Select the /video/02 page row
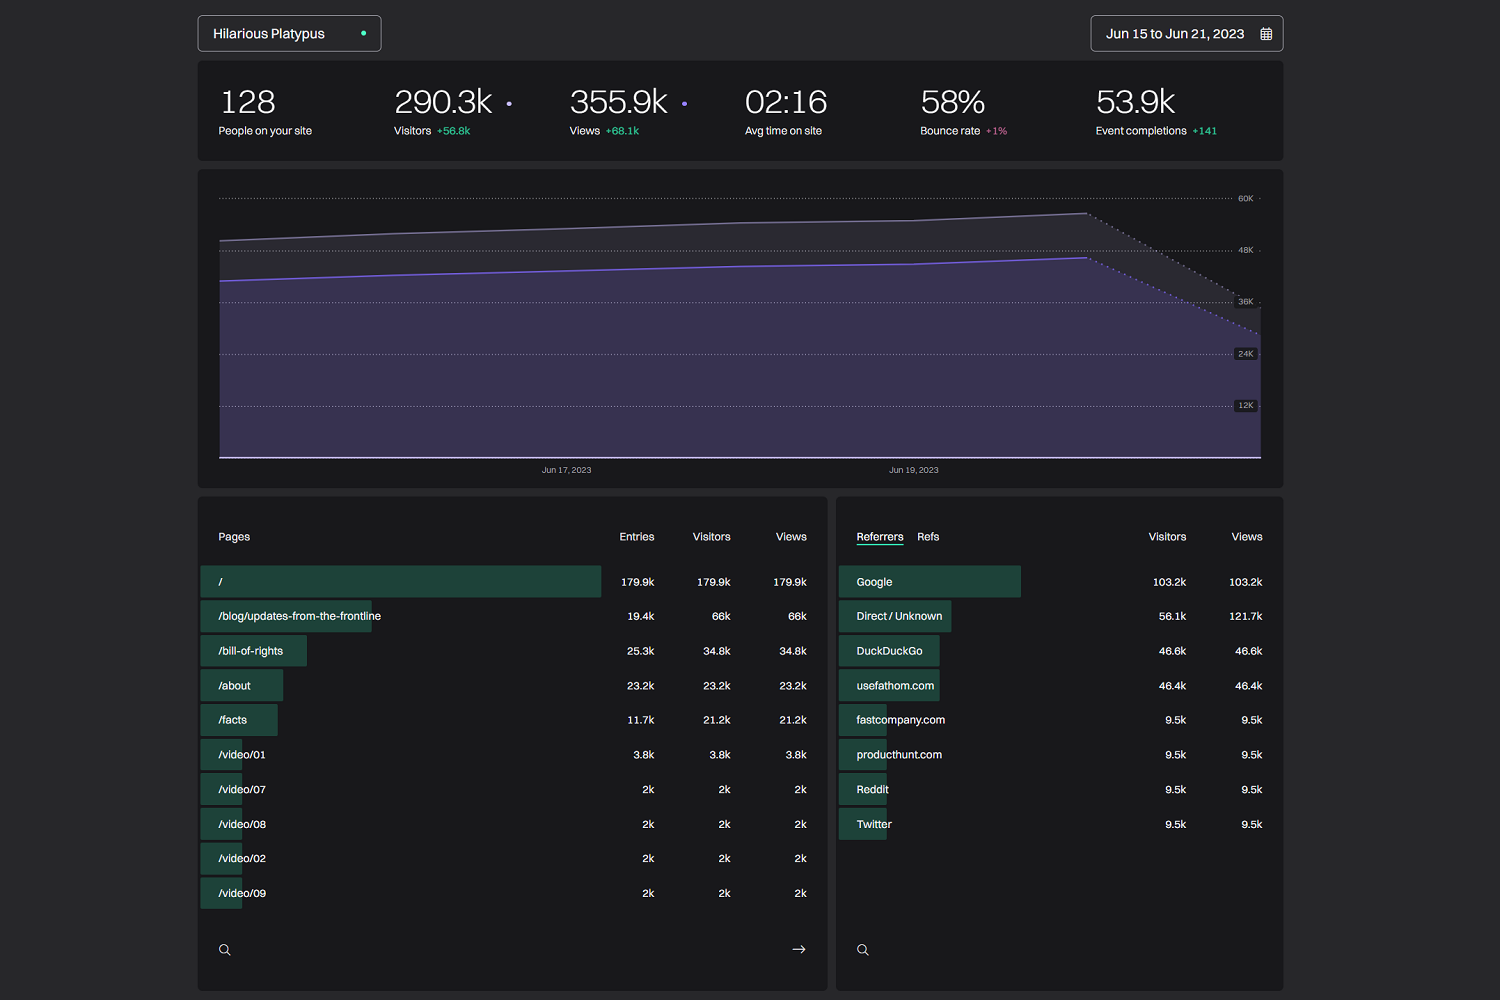 (x=512, y=859)
